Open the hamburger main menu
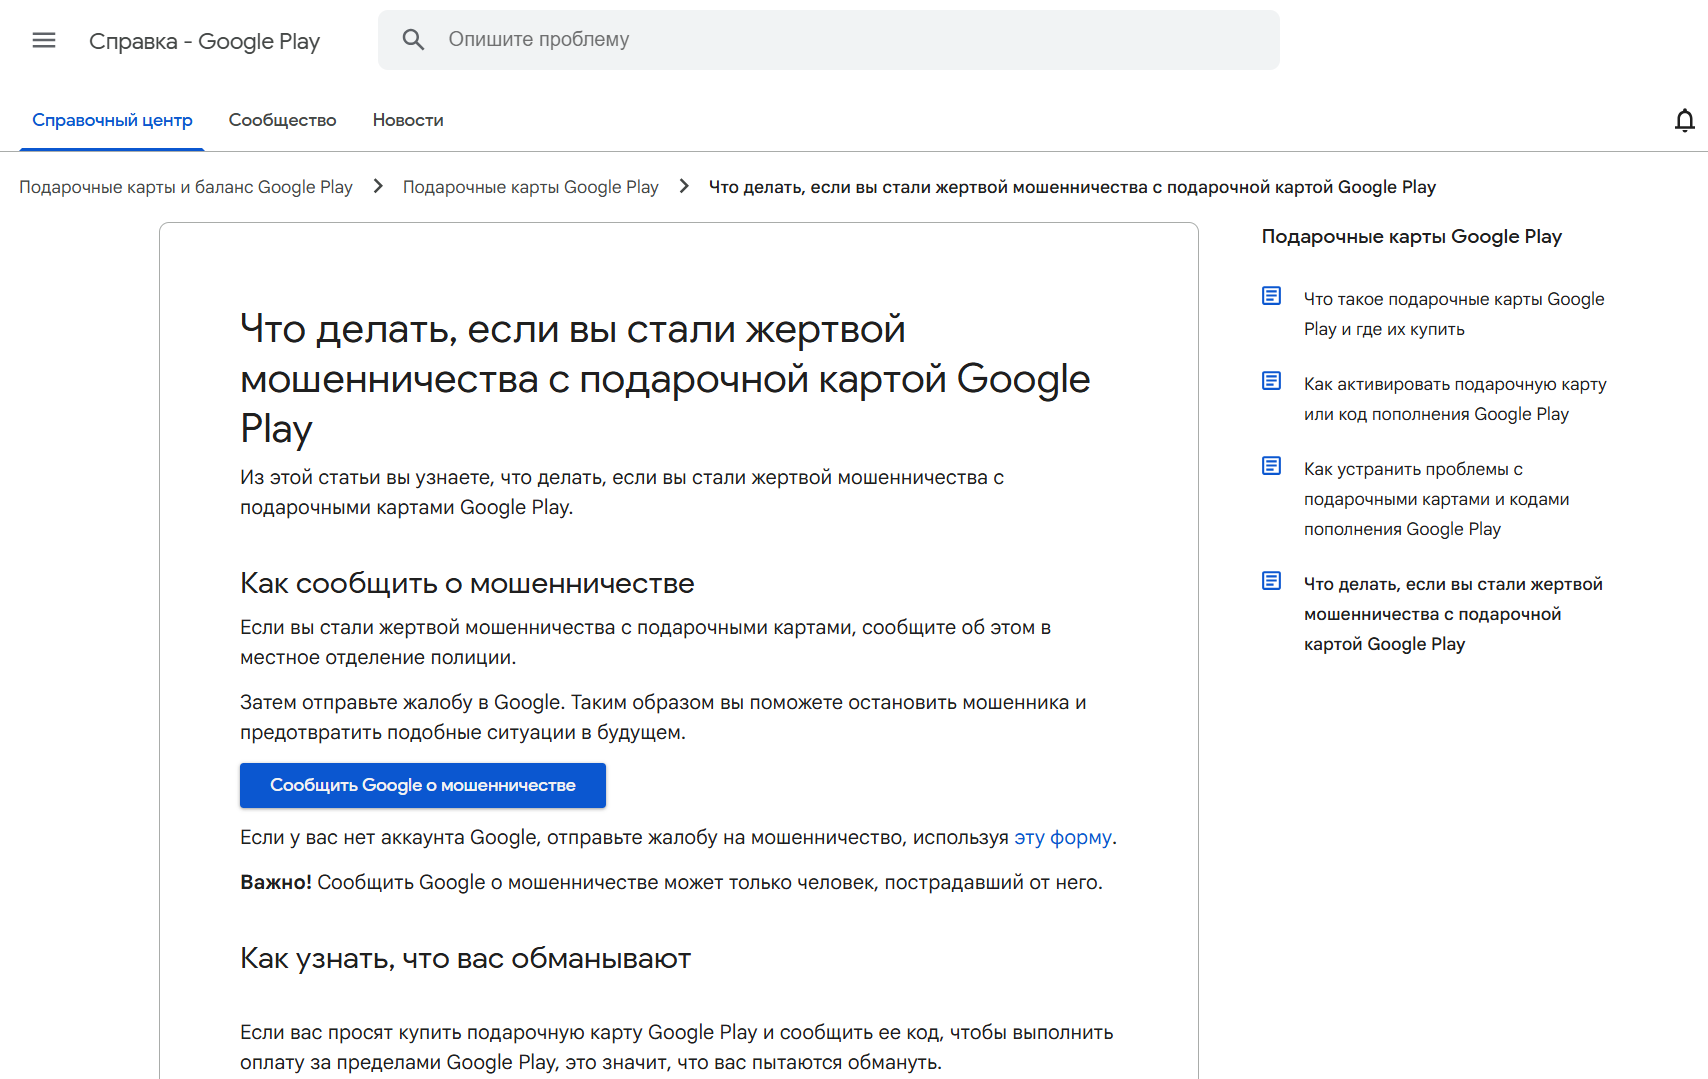Screen dimensions: 1708x1079 click(x=44, y=40)
